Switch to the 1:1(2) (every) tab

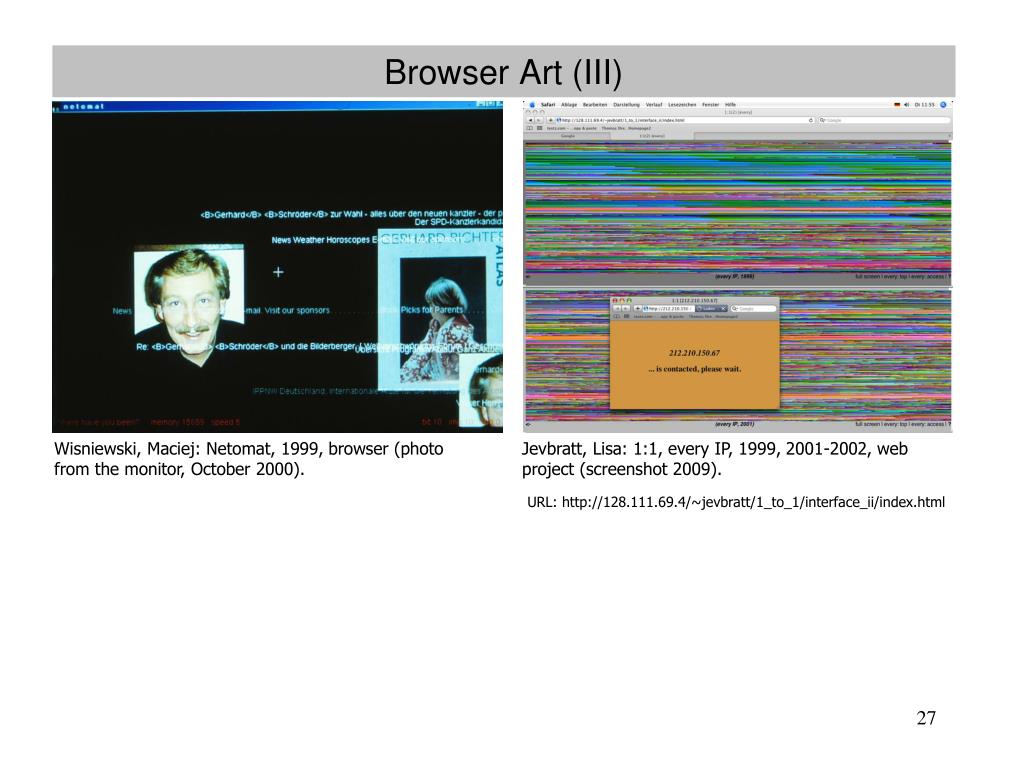(652, 136)
